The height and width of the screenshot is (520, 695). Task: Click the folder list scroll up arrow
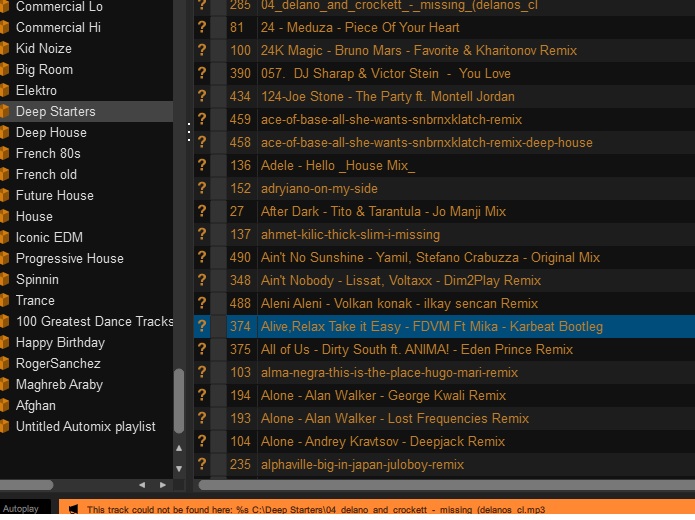[x=179, y=449]
